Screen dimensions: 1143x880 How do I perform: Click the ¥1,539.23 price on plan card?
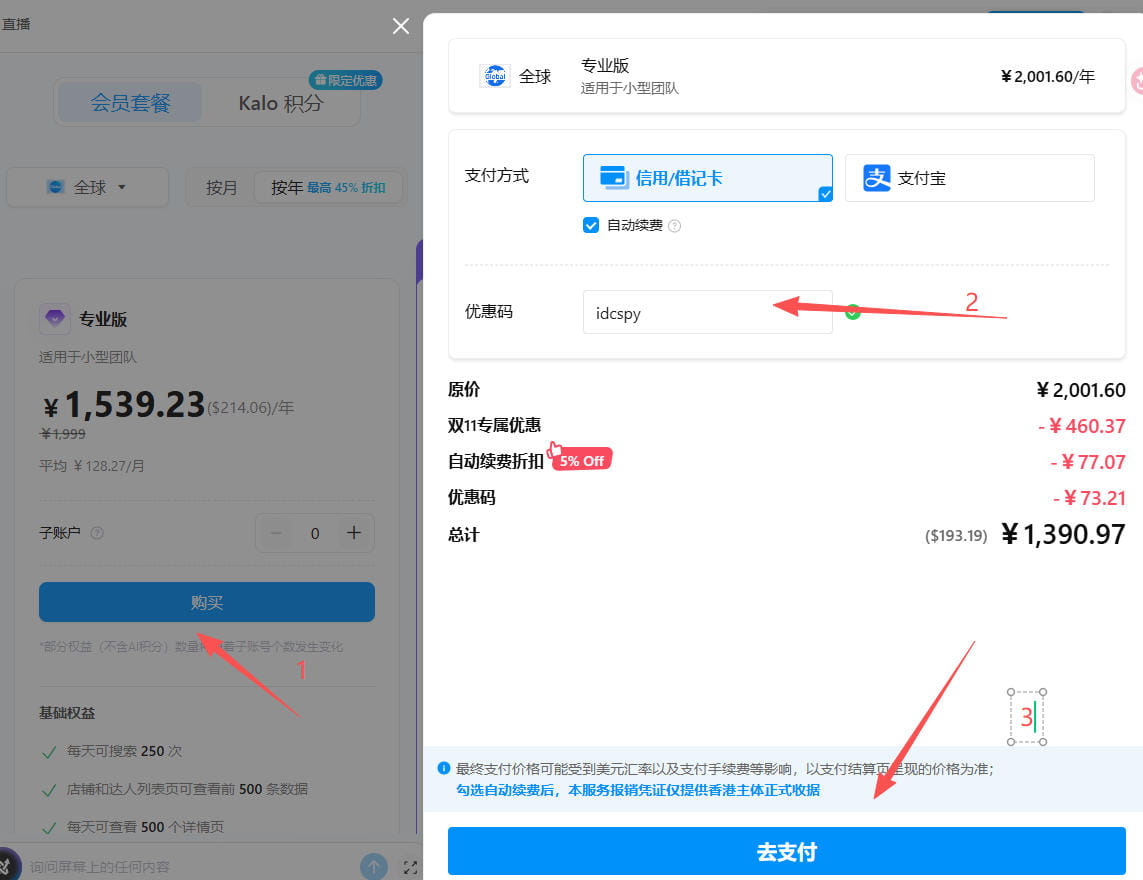124,405
